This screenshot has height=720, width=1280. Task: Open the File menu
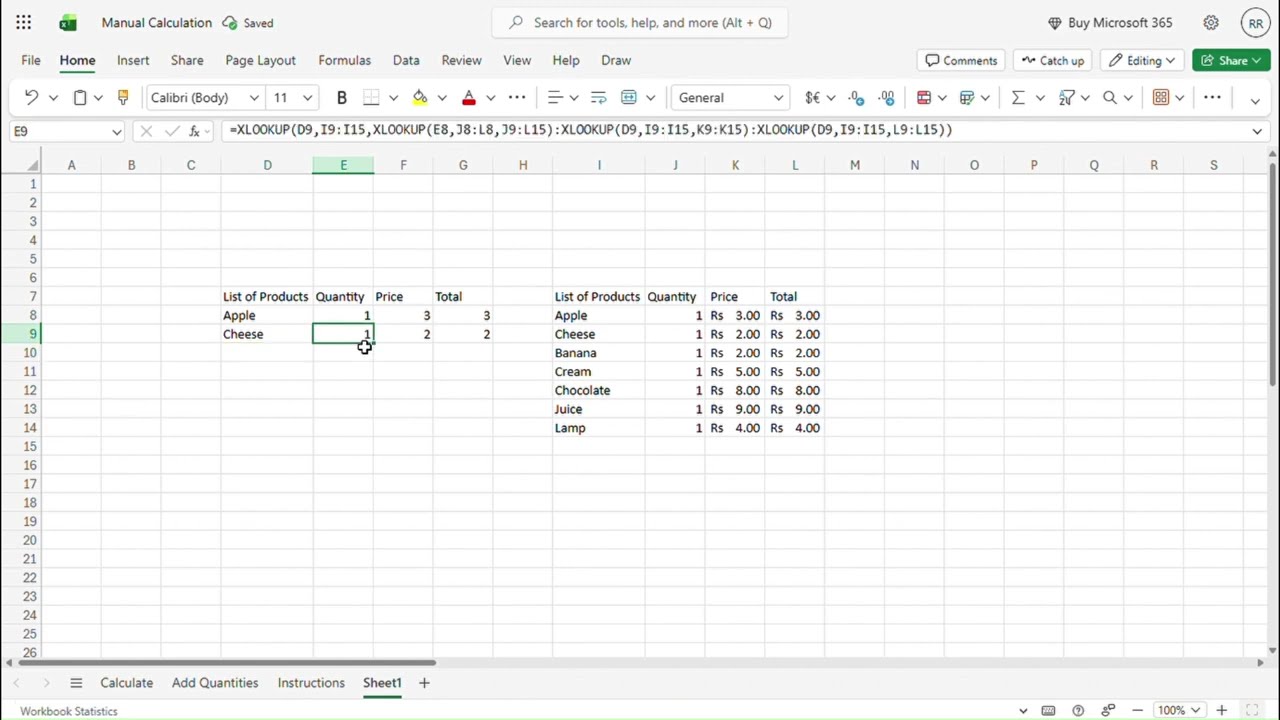(31, 60)
